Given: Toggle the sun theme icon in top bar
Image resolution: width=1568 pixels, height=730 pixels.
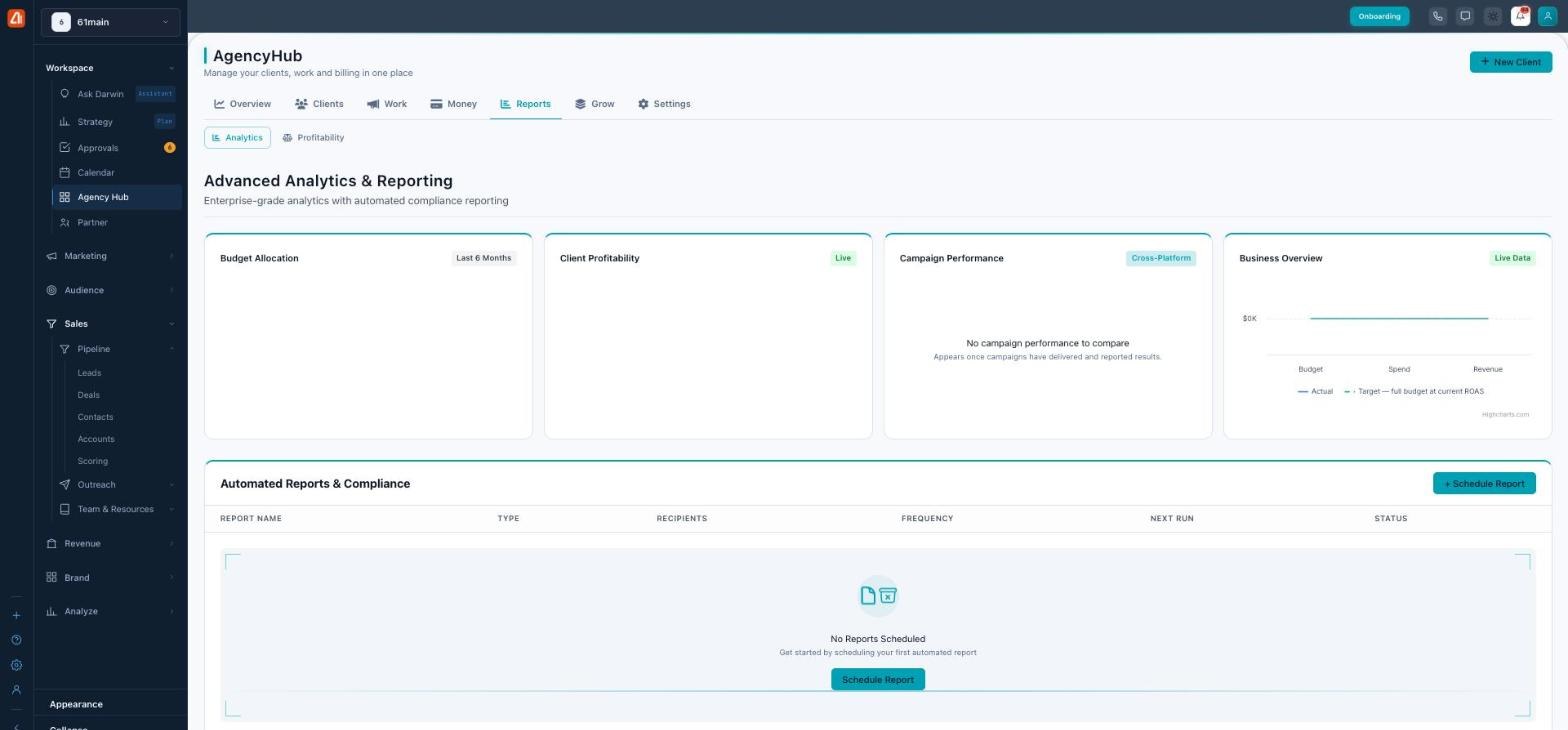Looking at the screenshot, I should point(1493,16).
